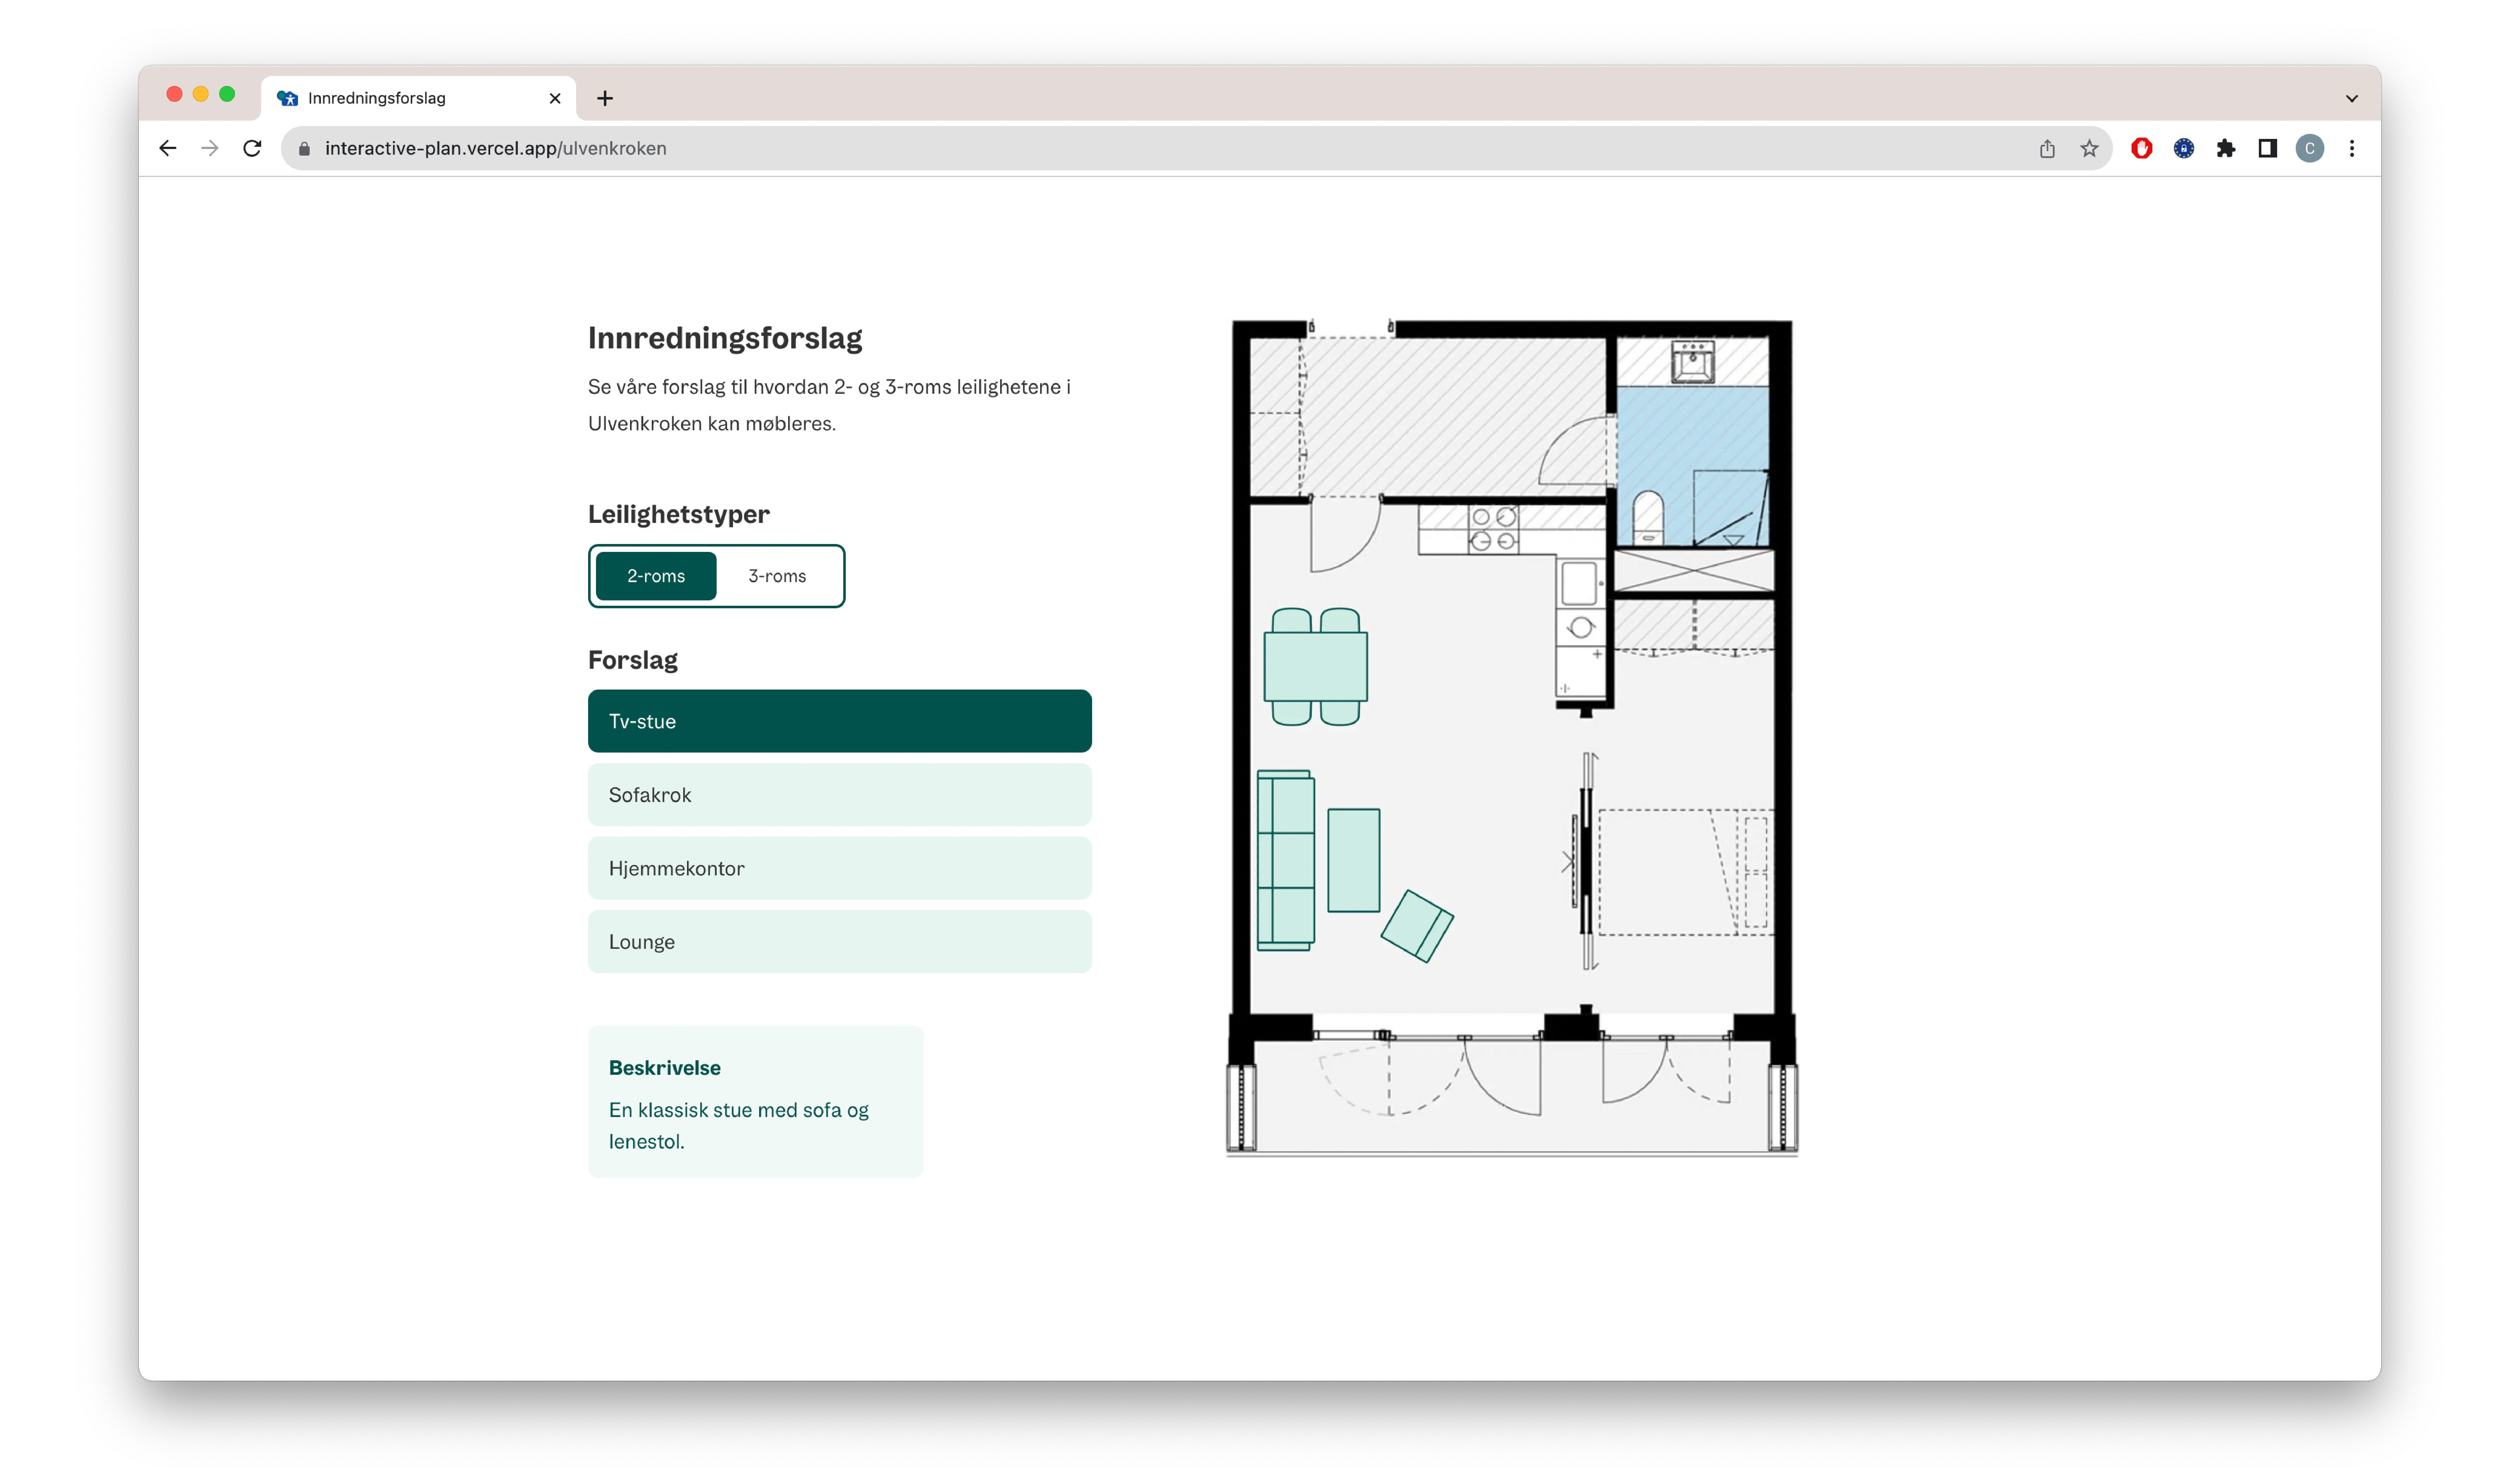Bookmark this page with star icon

(x=2089, y=148)
